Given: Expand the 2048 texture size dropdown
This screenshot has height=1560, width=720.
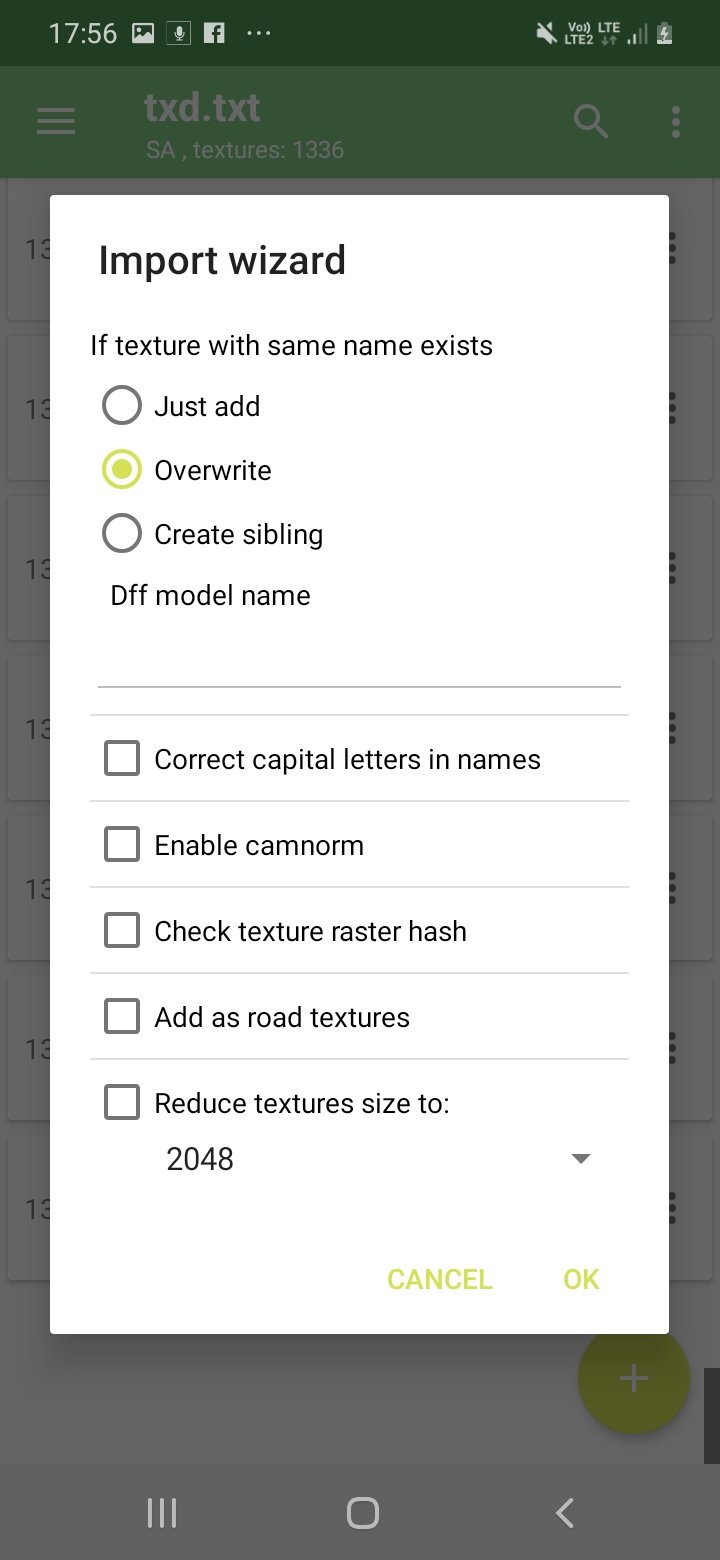Looking at the screenshot, I should 379,1159.
